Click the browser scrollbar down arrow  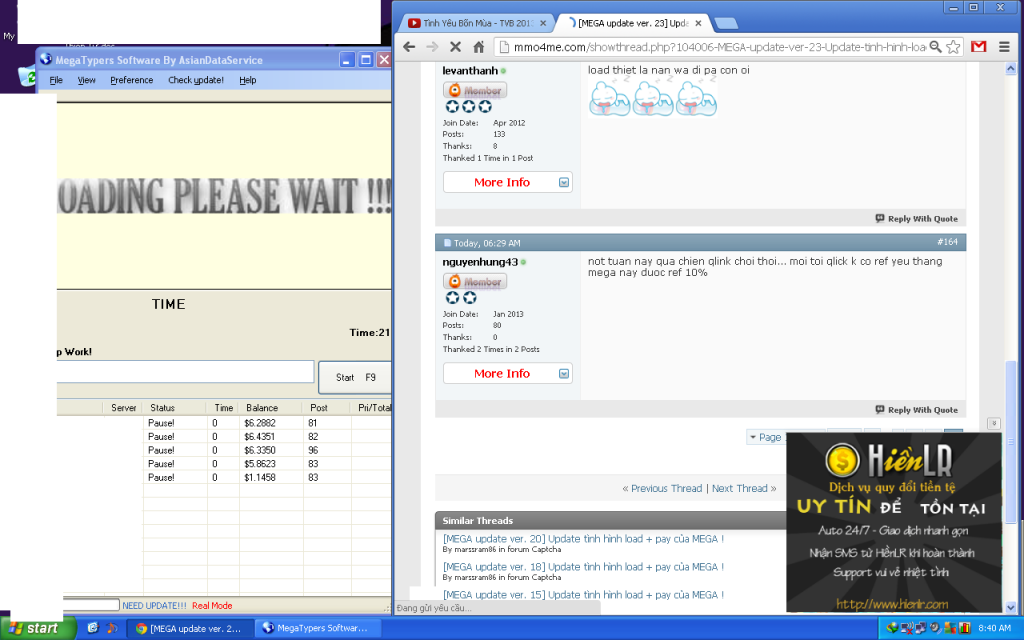click(1010, 608)
